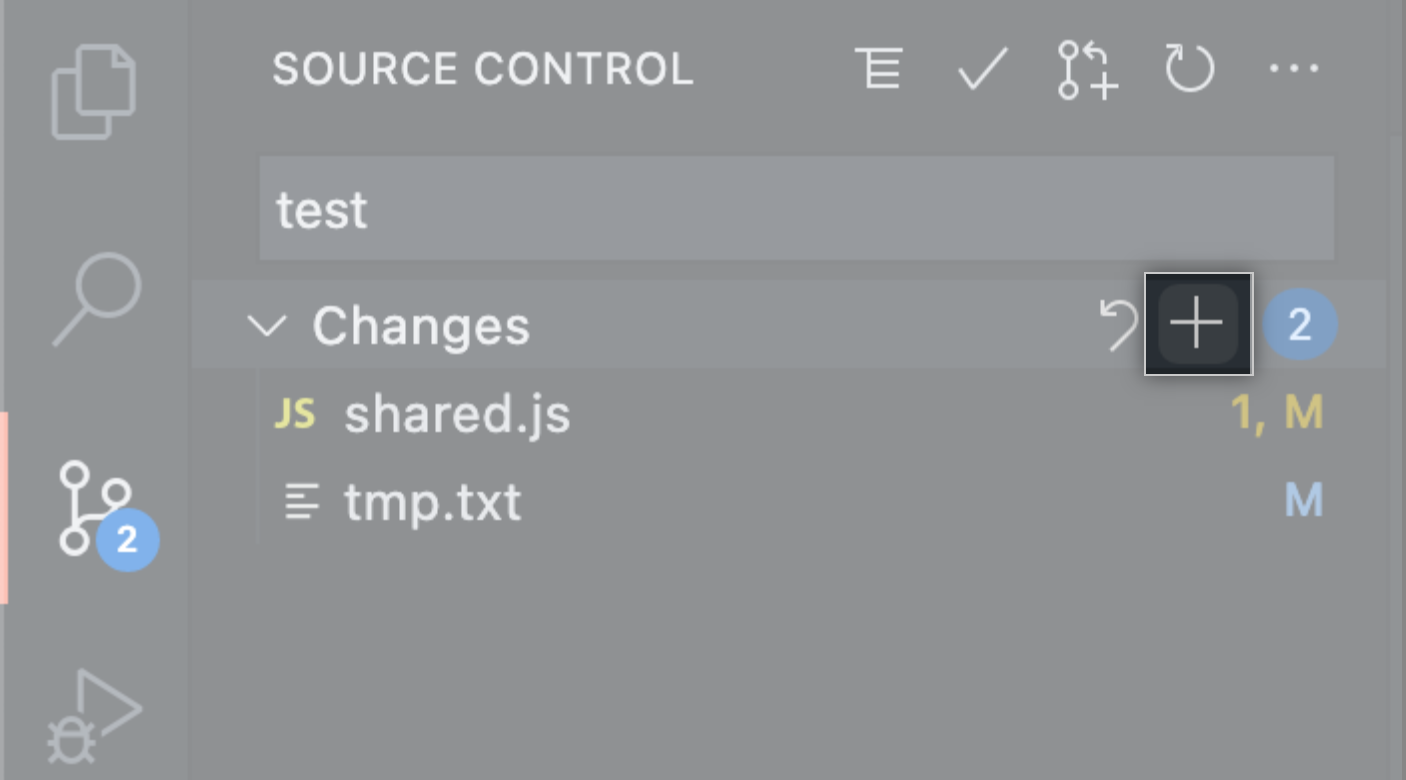1406x780 pixels.
Task: Open the modified file shared.js
Action: (x=457, y=413)
